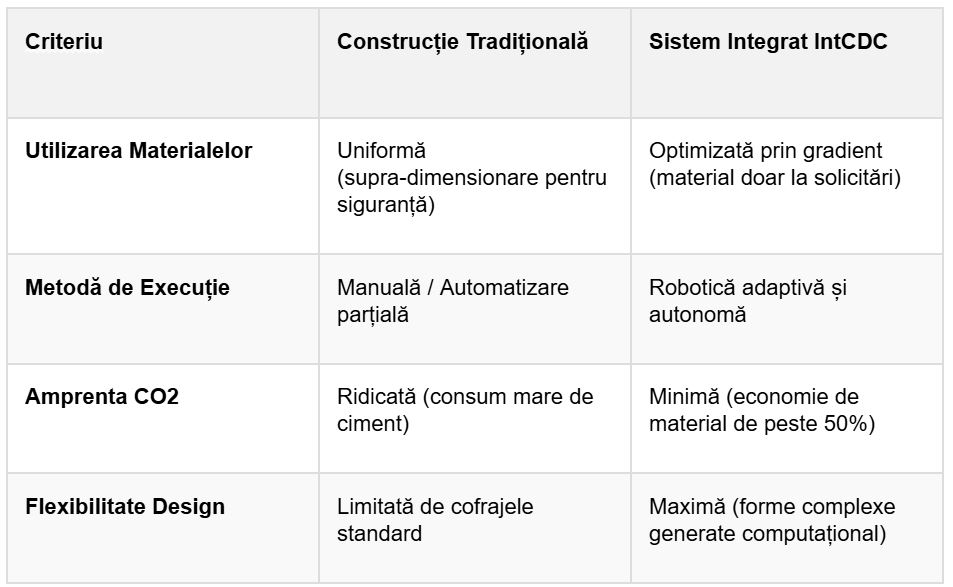Select the 'Limitată de cofrajele standard' cell
Screen dimensions: 953x587
tap(435, 520)
